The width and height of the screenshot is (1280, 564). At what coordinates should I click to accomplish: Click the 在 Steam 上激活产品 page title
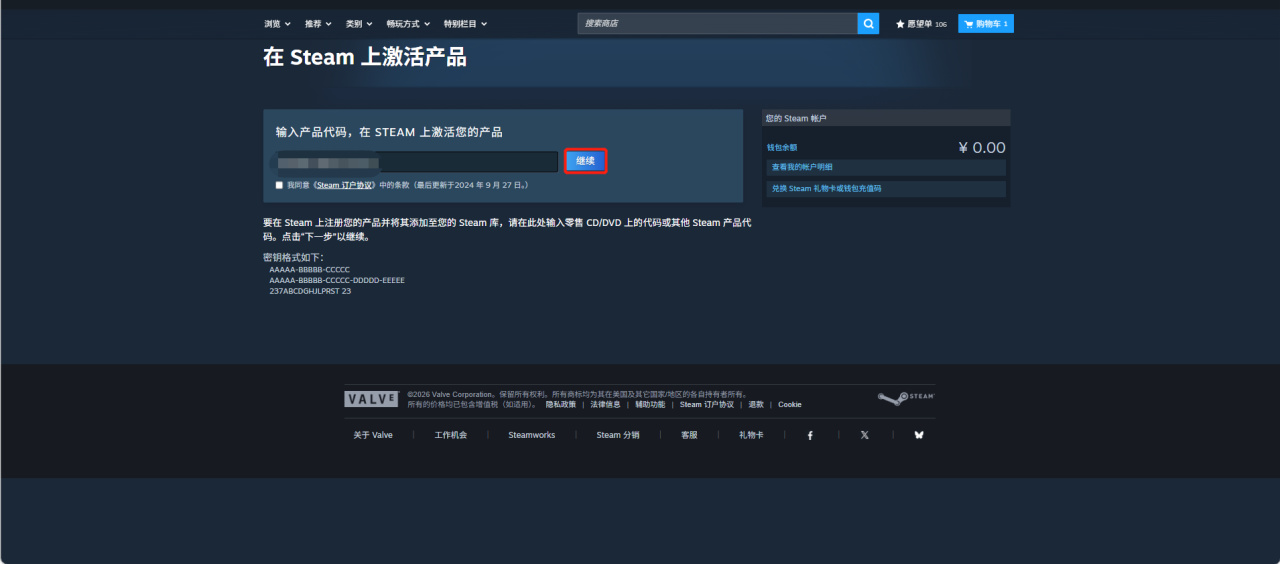[x=365, y=58]
